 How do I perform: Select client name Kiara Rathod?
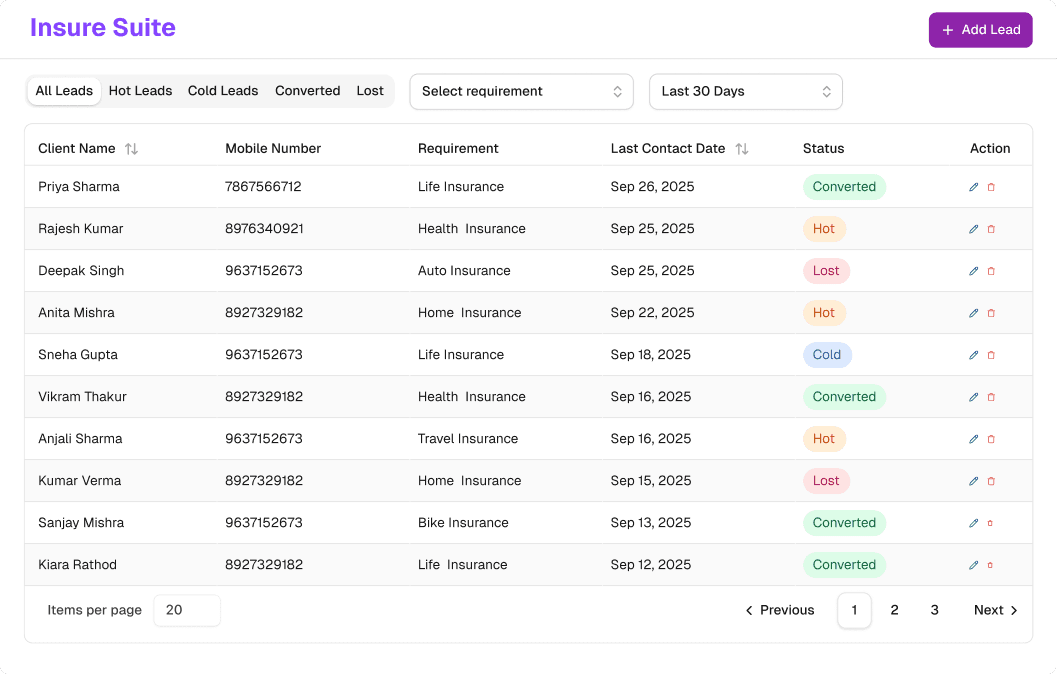pos(78,565)
